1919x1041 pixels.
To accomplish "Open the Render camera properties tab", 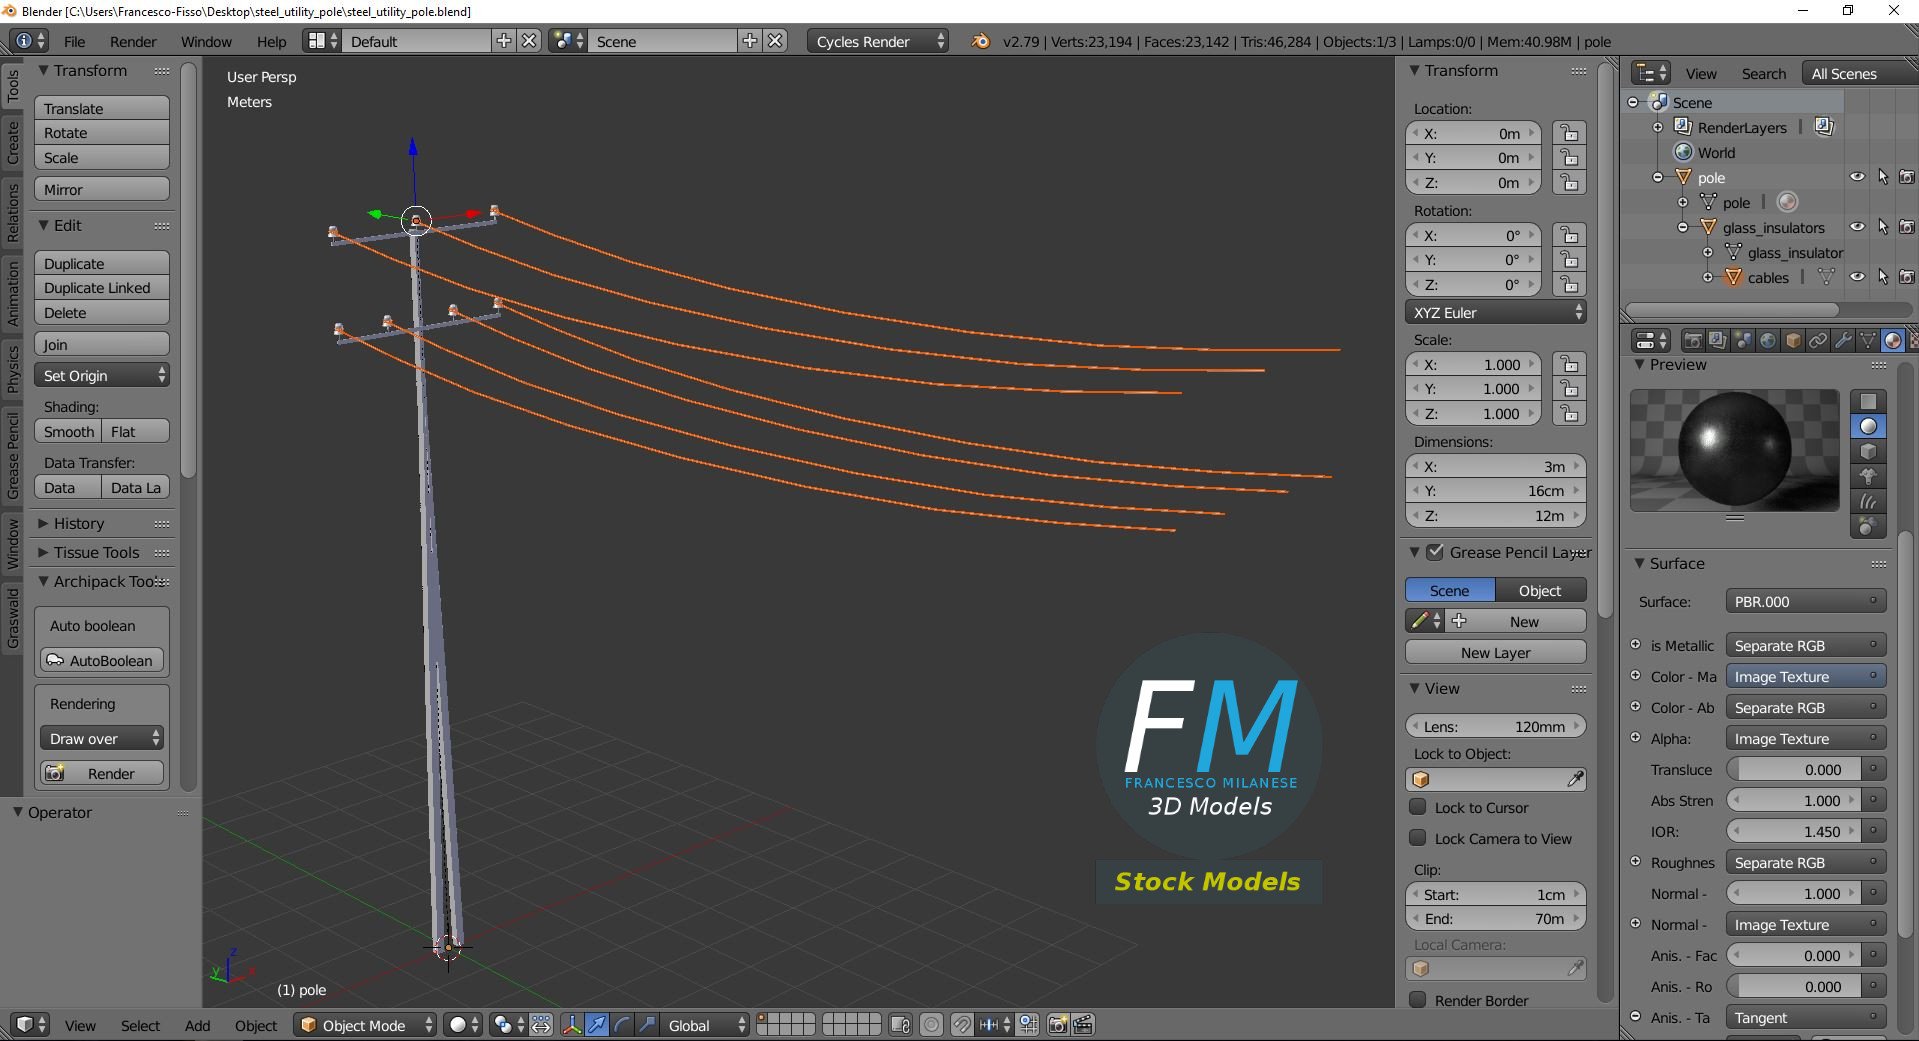I will (x=1693, y=341).
